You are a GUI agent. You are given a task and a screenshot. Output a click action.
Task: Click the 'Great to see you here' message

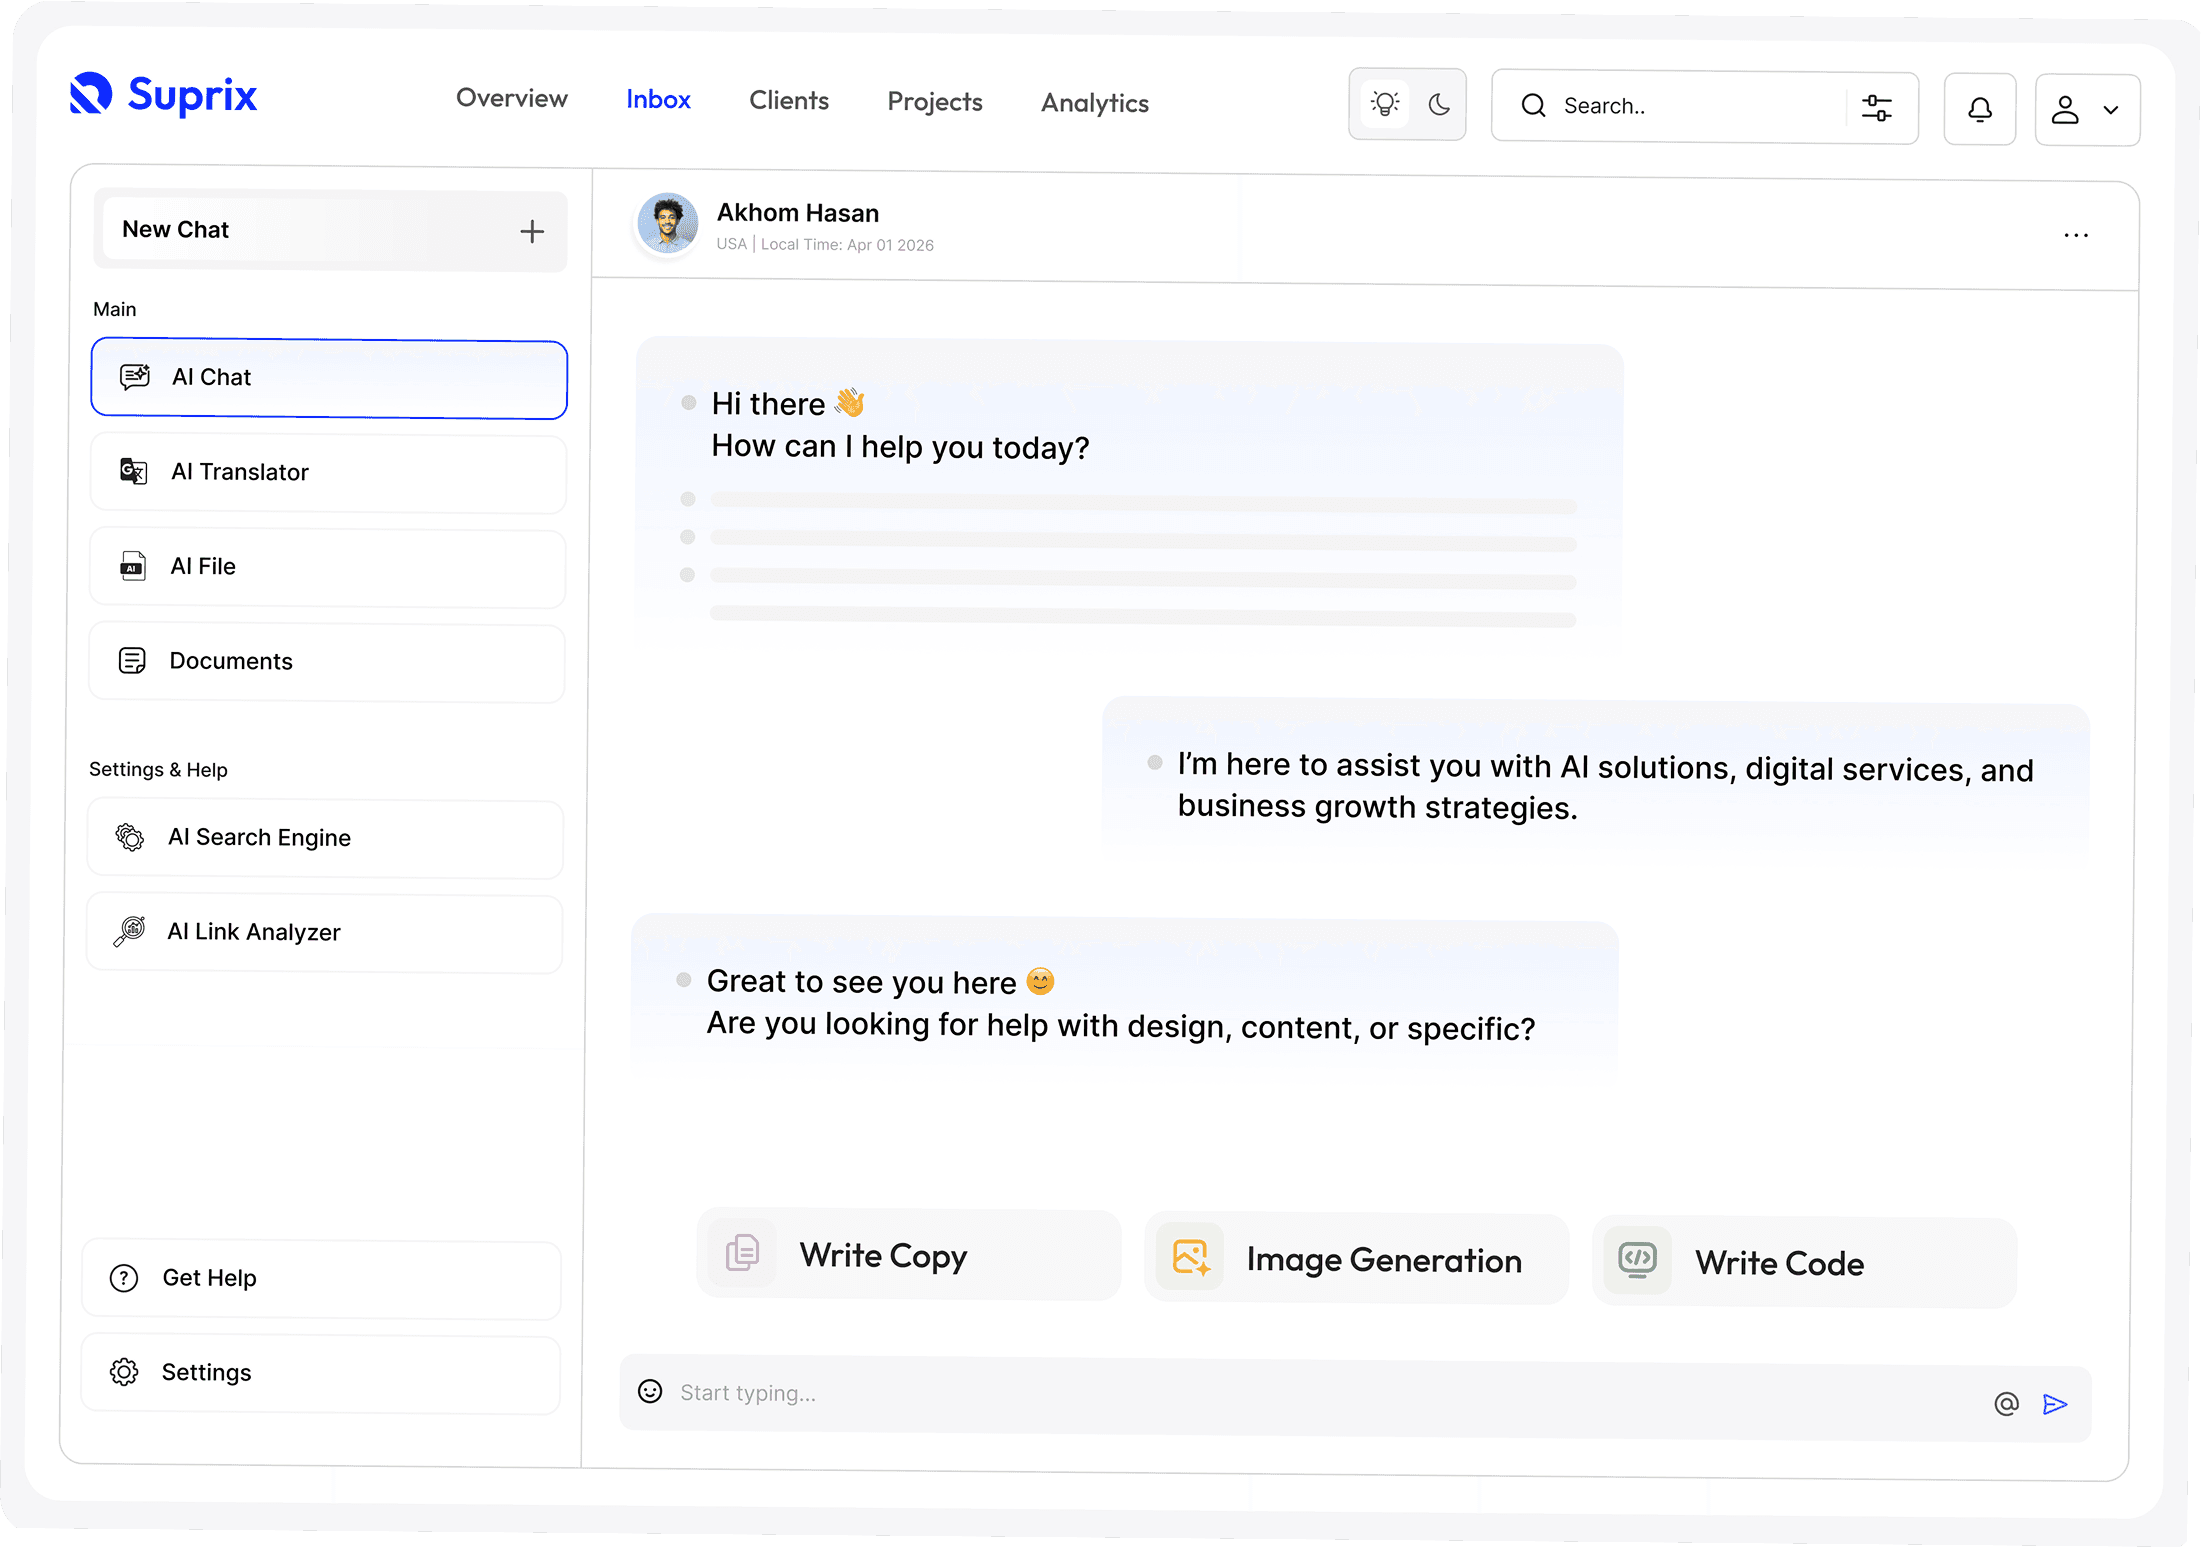coord(1124,999)
